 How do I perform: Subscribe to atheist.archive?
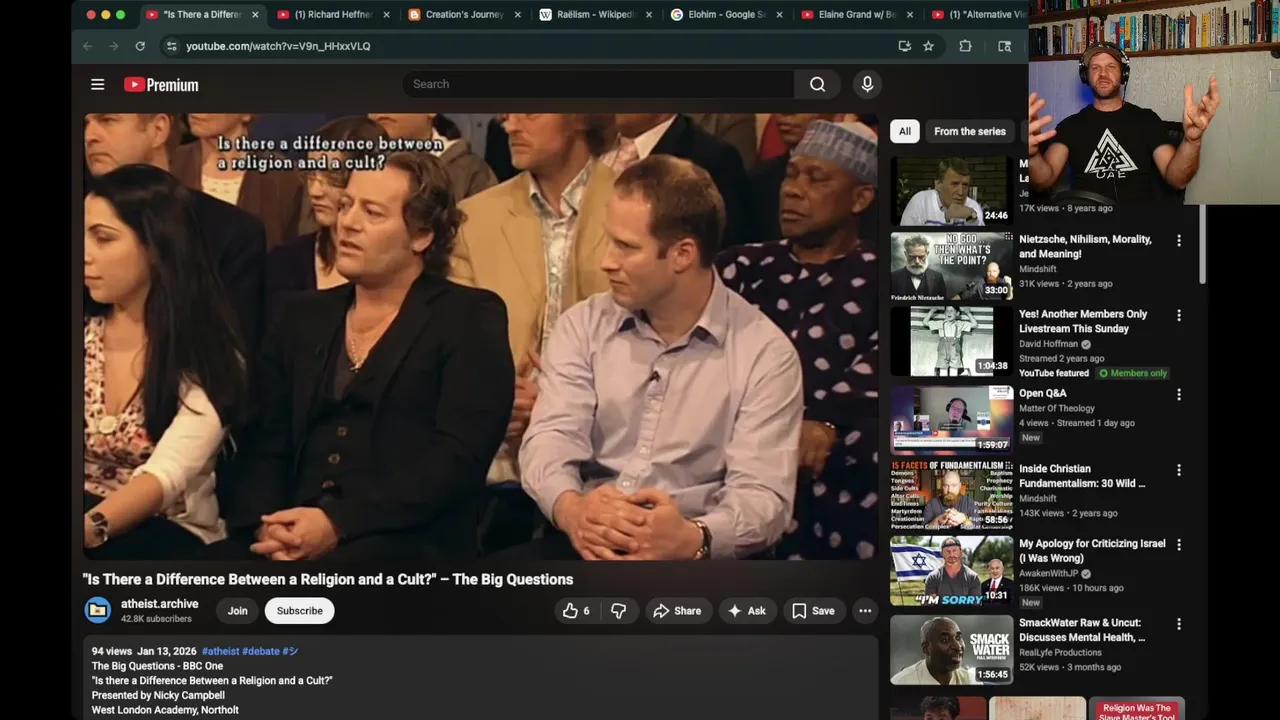tap(299, 611)
